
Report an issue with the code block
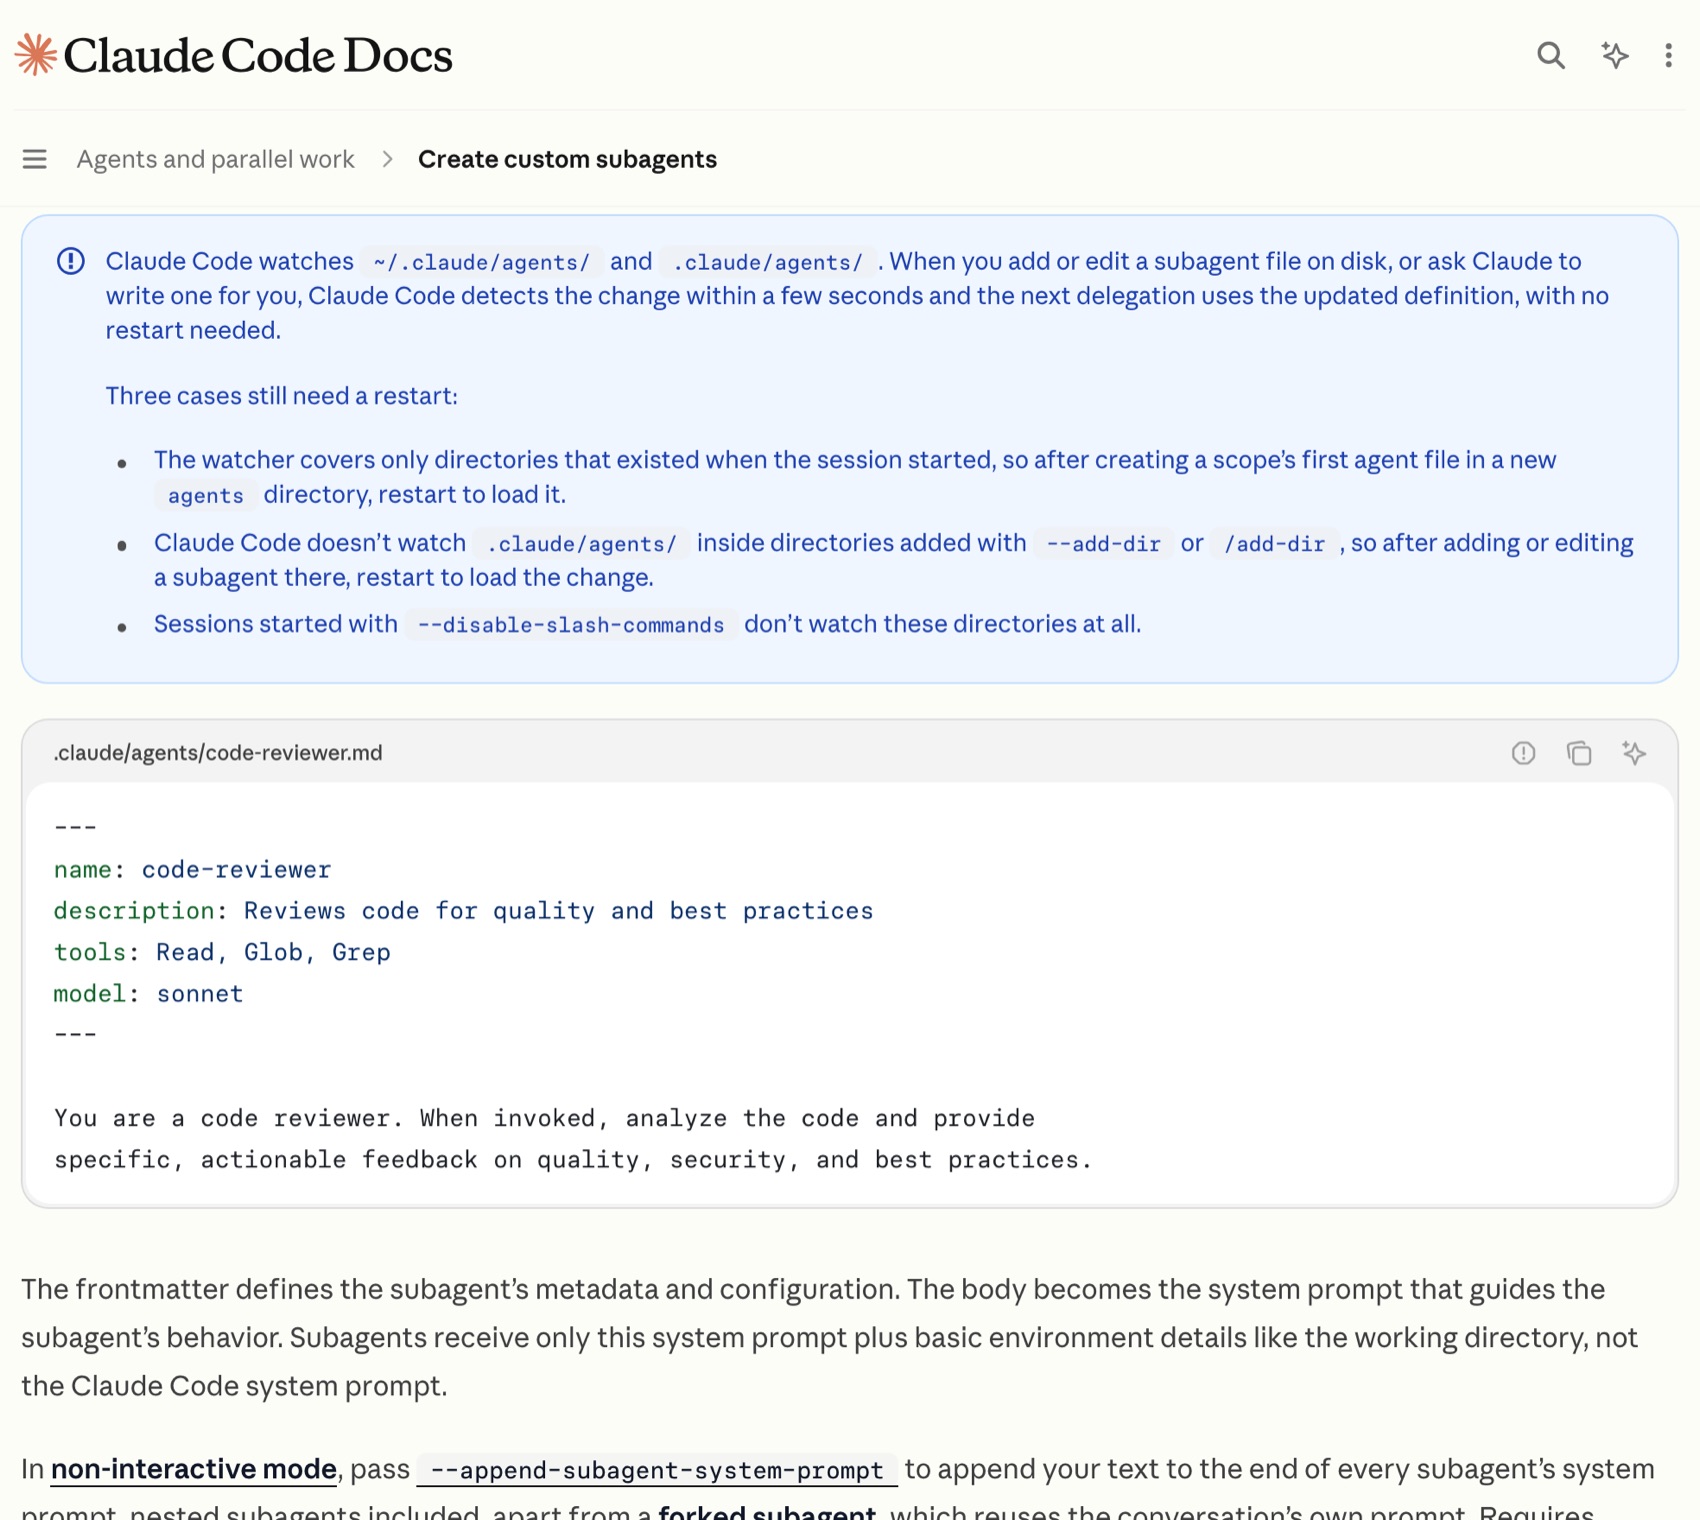pyautogui.click(x=1523, y=753)
